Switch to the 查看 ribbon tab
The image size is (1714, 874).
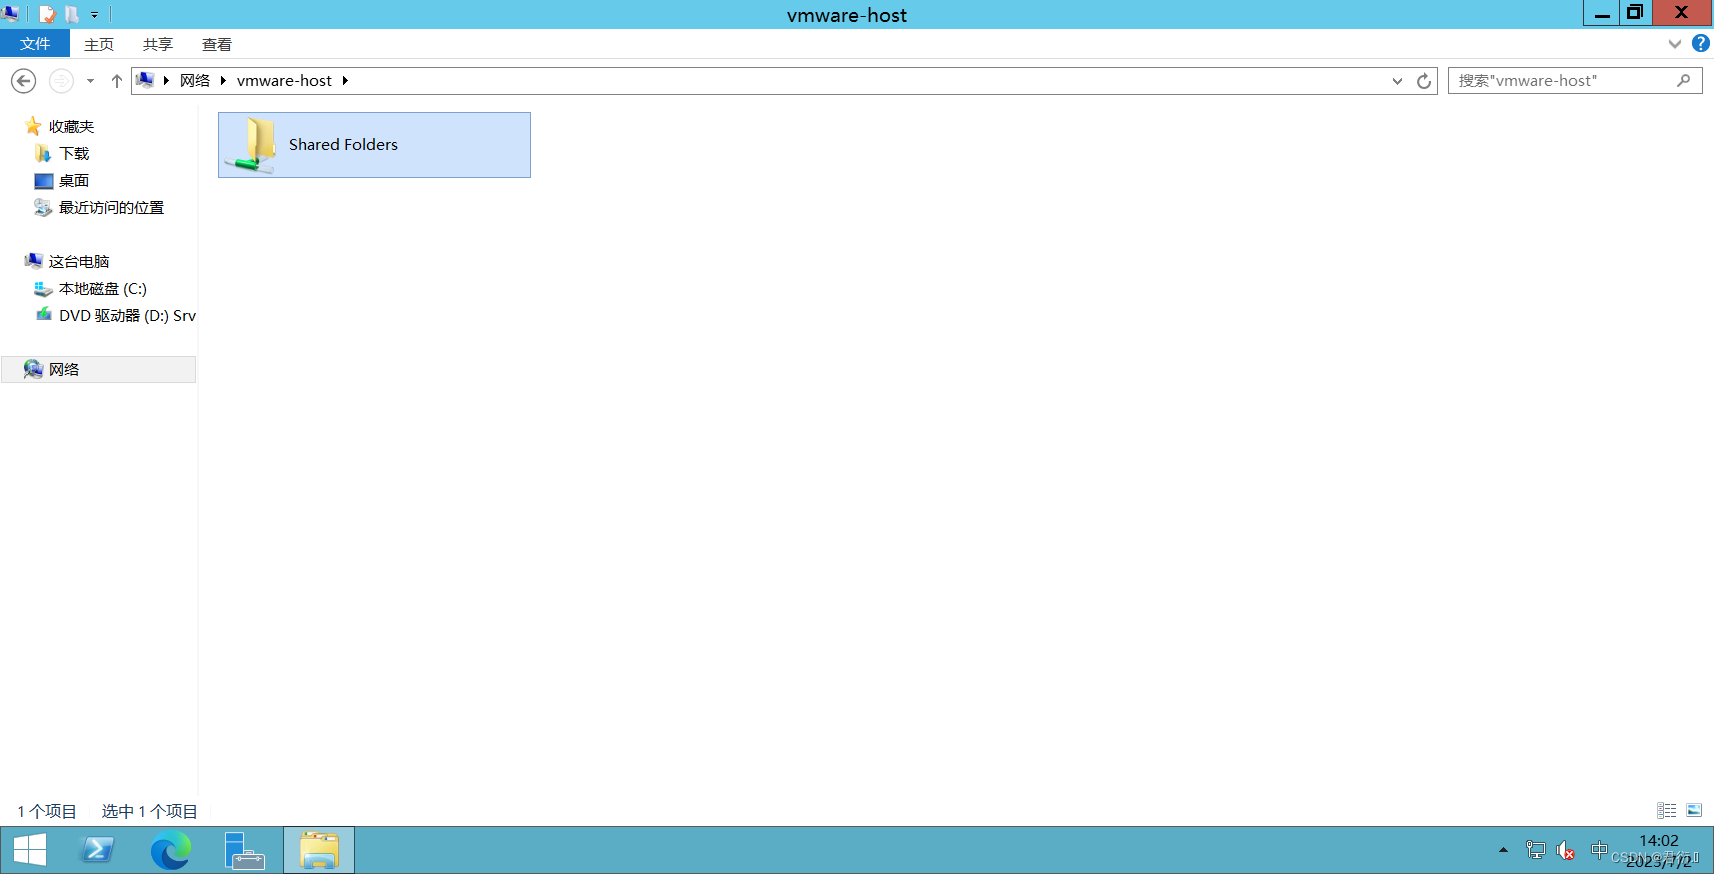(217, 44)
